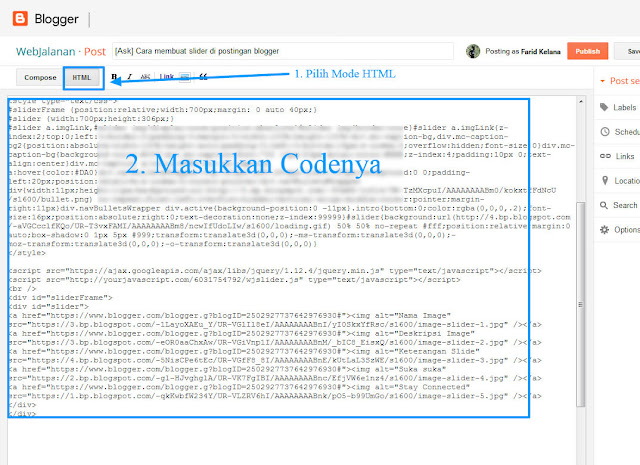
Task: Click the editor scrollbar up arrow
Action: click(x=581, y=101)
